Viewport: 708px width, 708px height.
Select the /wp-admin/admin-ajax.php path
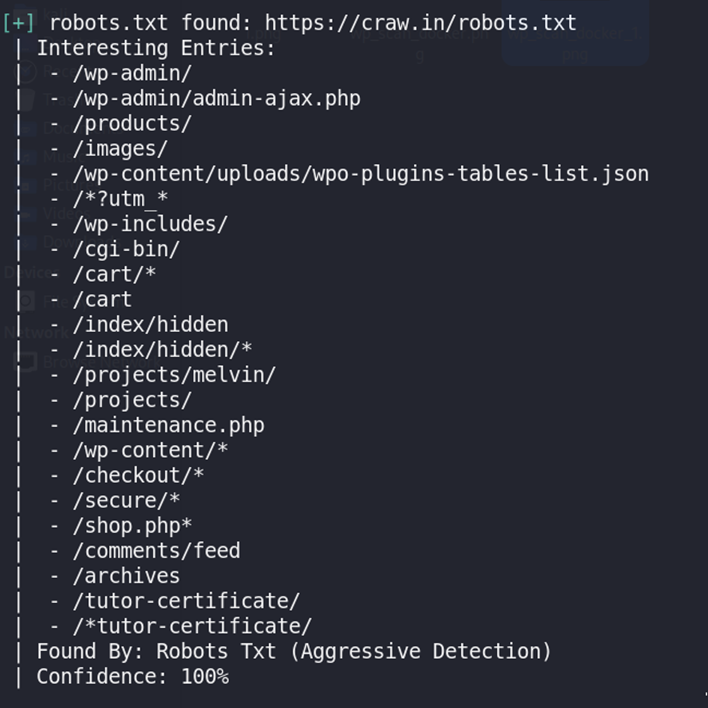[216, 98]
